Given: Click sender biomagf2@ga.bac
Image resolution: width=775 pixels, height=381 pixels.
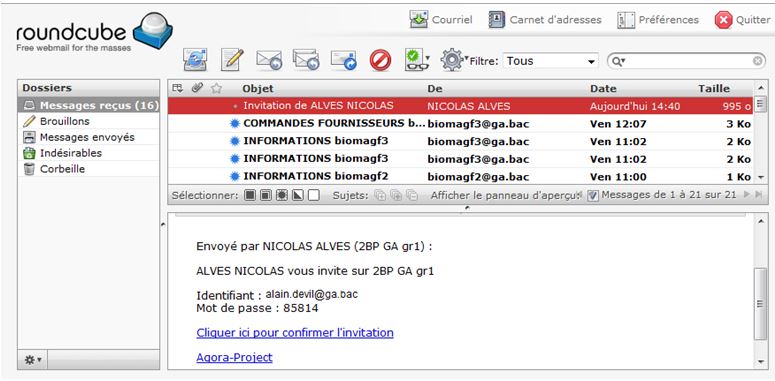Looking at the screenshot, I should pyautogui.click(x=478, y=177).
